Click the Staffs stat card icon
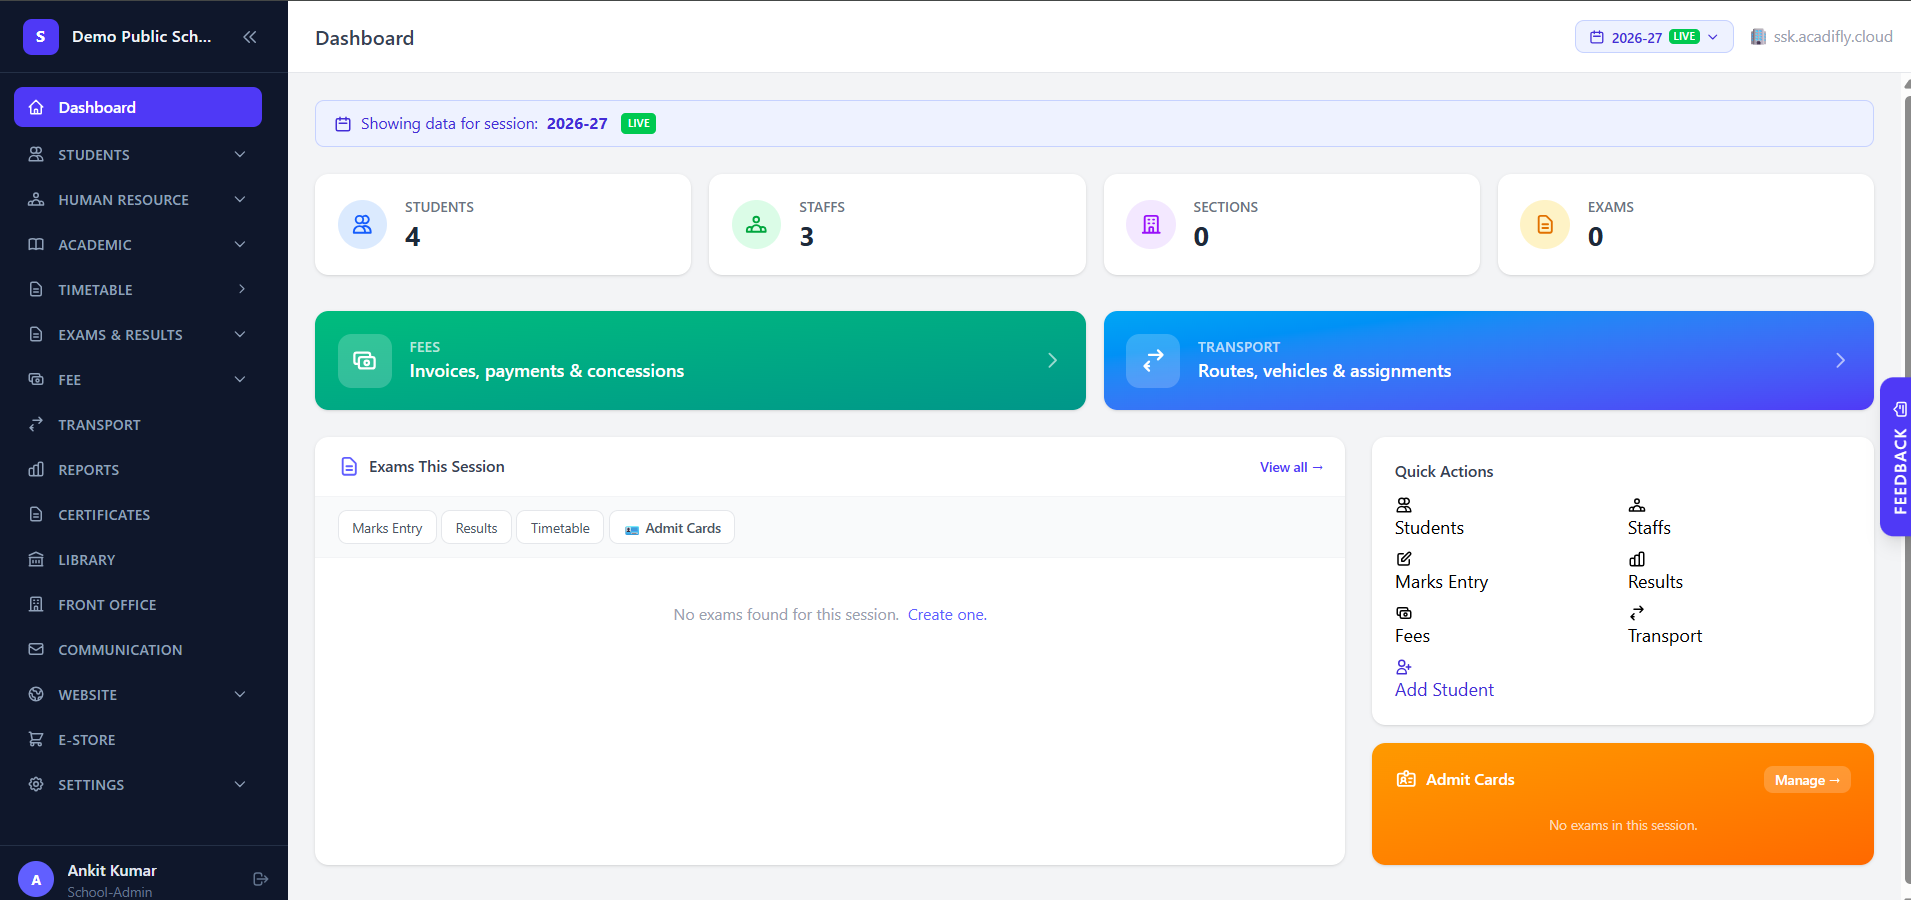The image size is (1911, 900). (756, 225)
